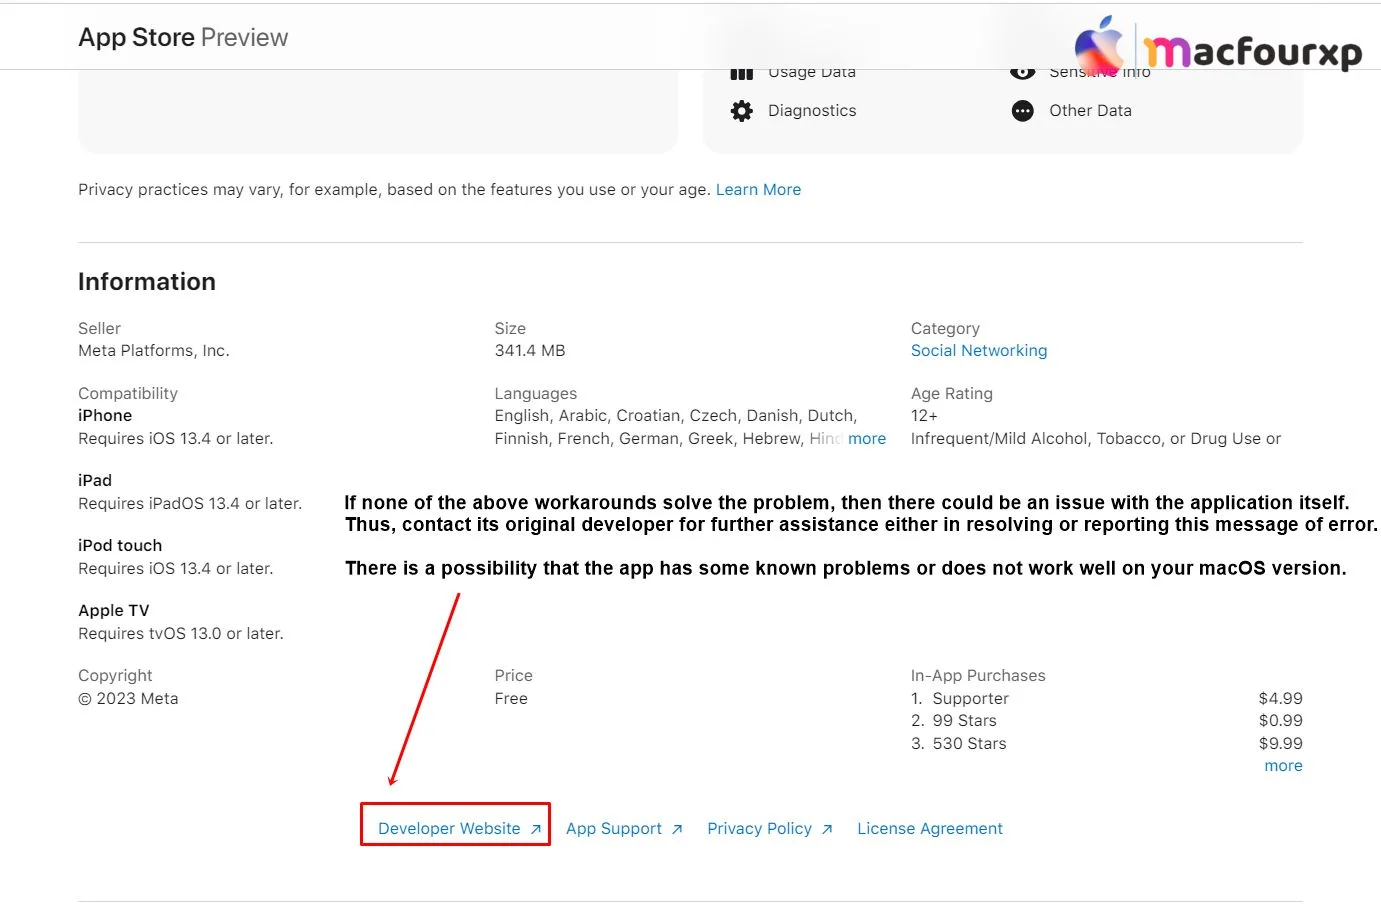Expand the Languages list with more
The image size is (1381, 924).
[x=867, y=438]
